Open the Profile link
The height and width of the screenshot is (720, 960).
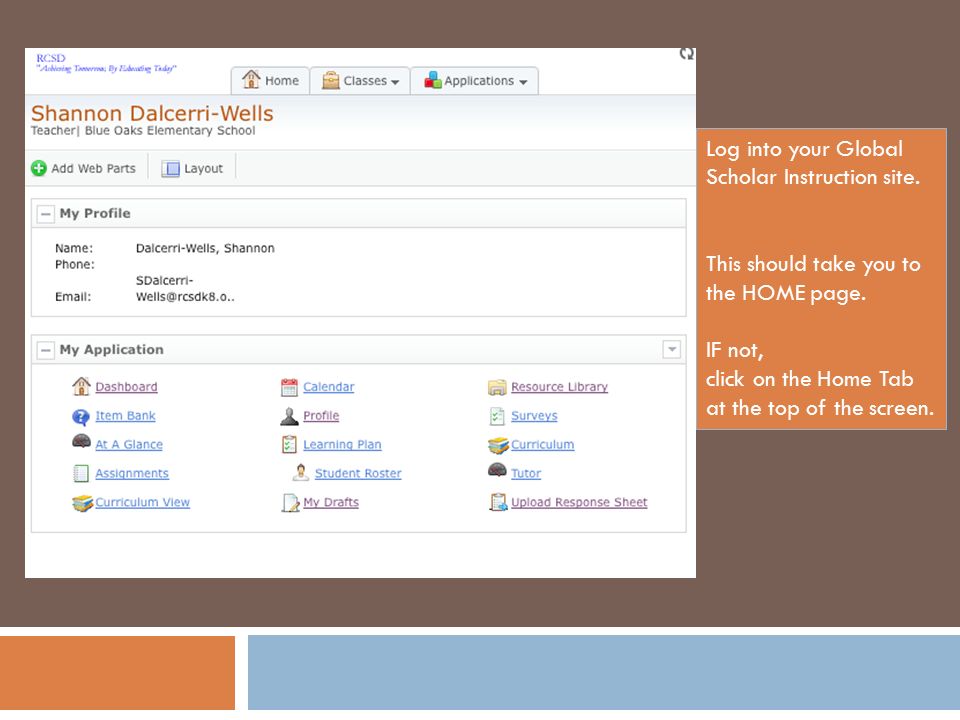coord(321,416)
